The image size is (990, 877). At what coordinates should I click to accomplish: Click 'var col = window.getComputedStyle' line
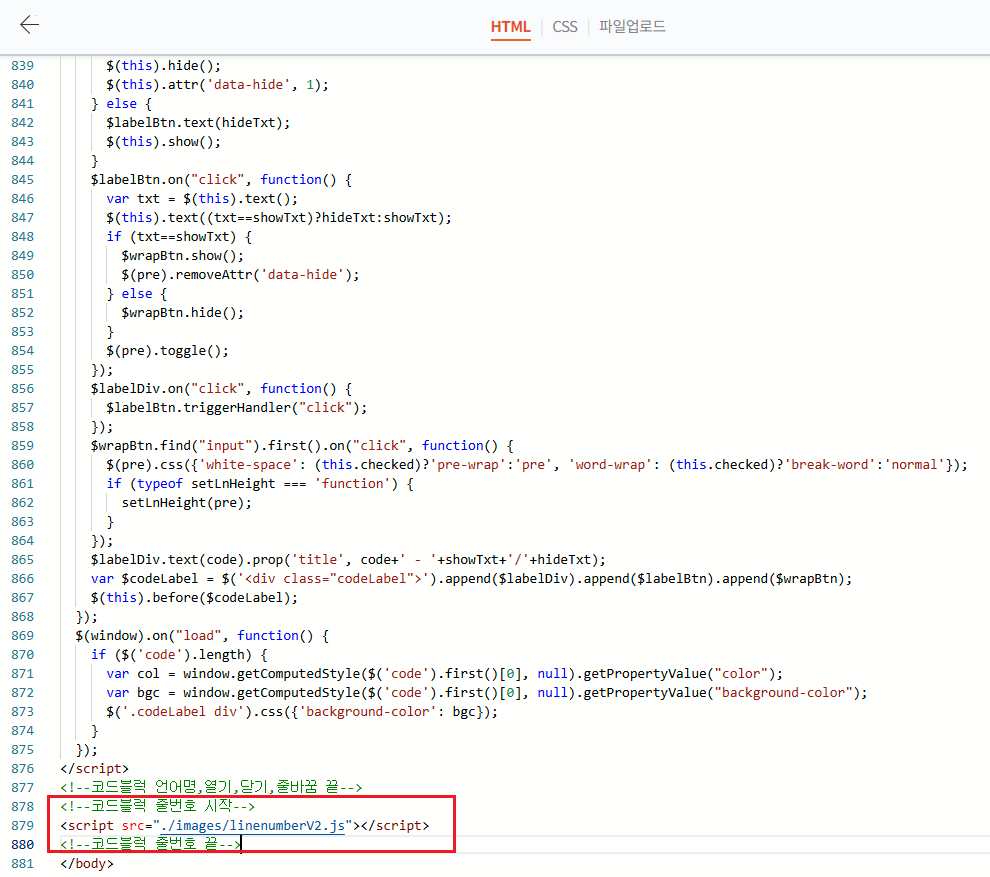click(444, 674)
